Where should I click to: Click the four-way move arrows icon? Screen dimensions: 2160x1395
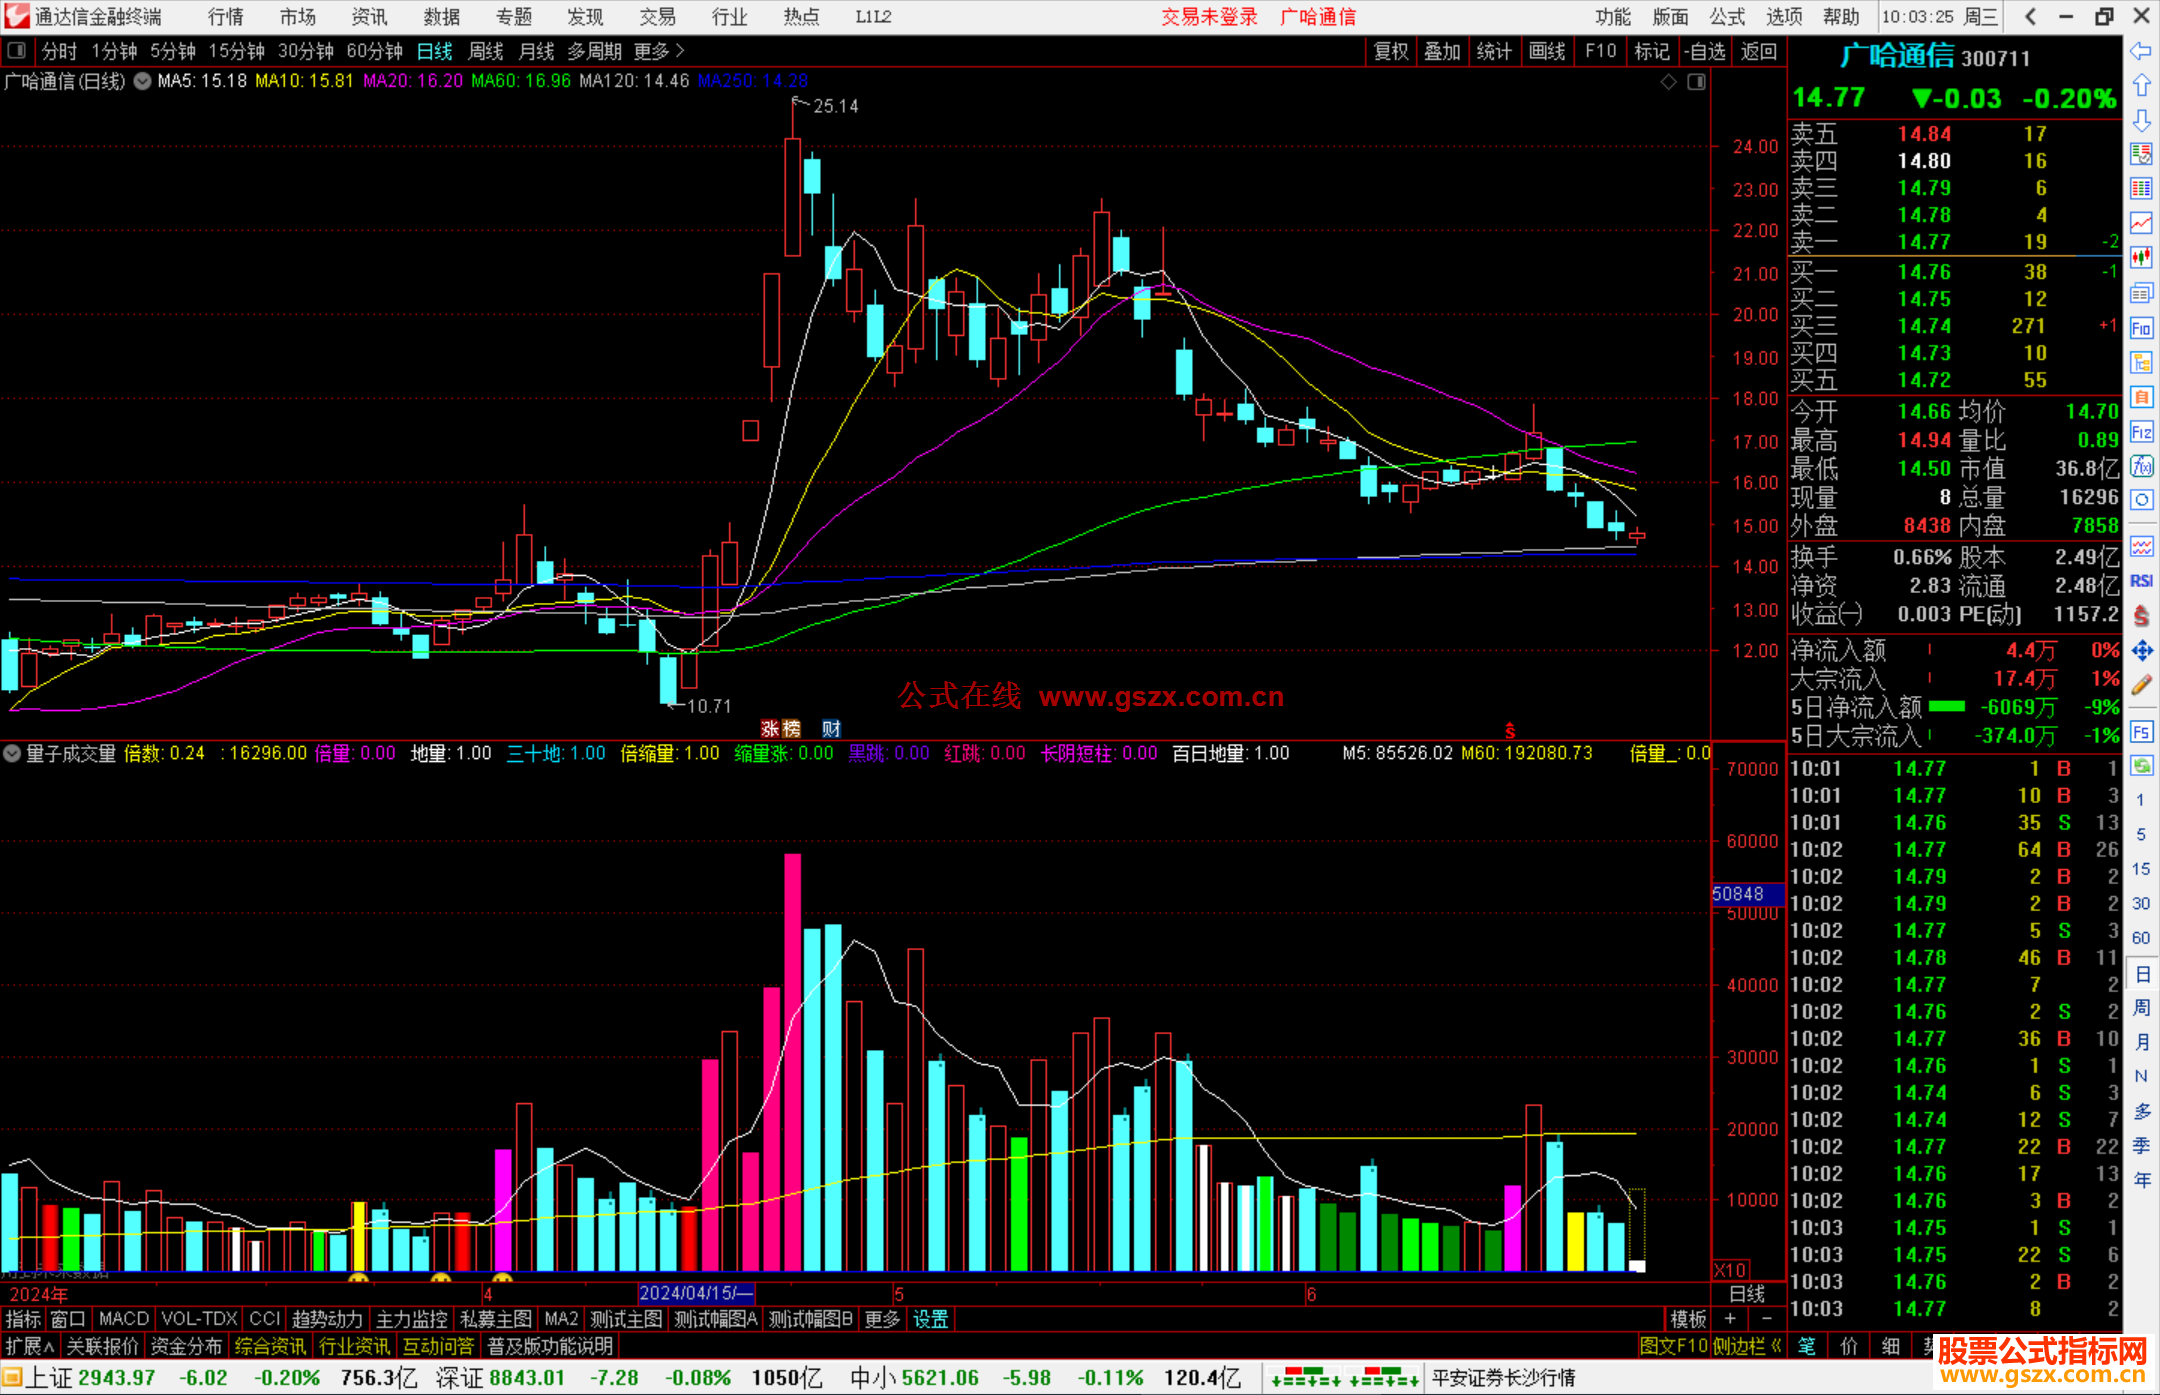click(x=2141, y=651)
